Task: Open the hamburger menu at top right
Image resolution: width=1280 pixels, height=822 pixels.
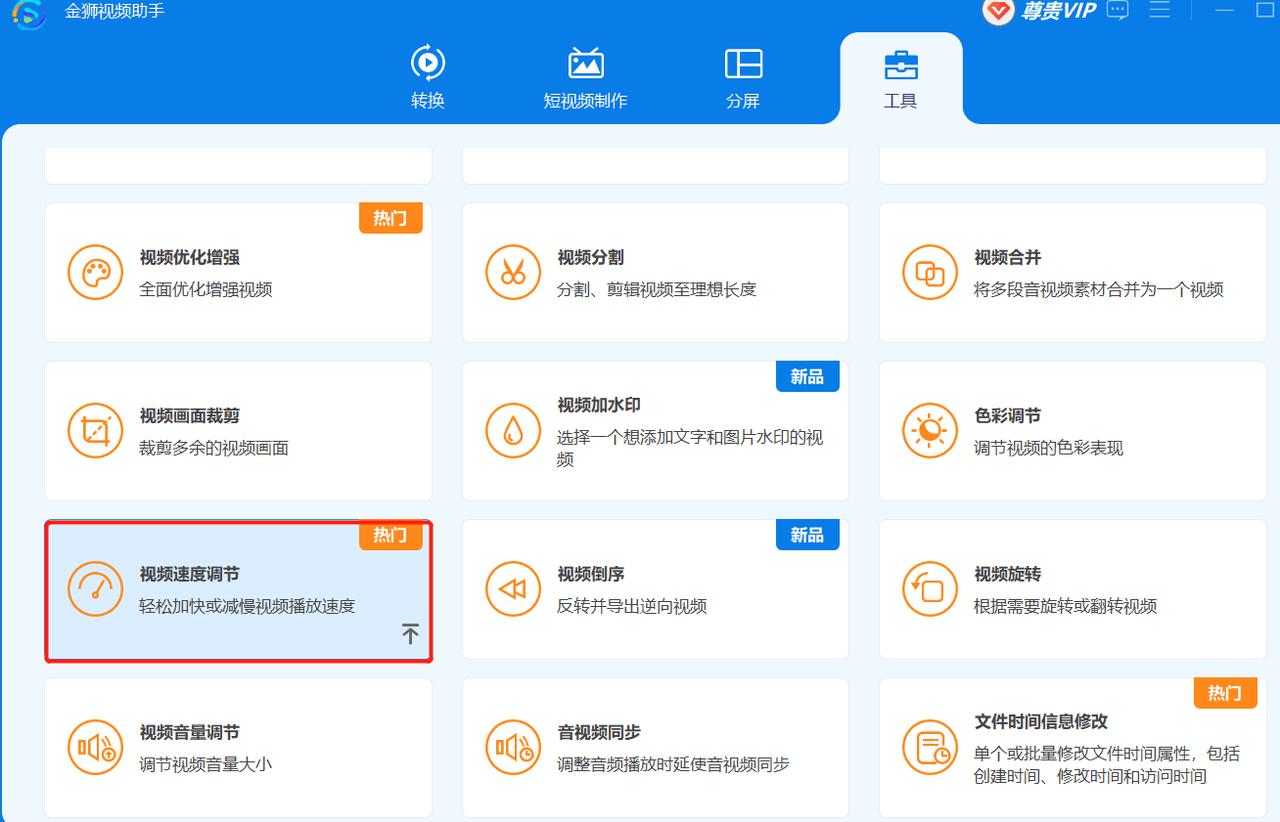Action: [x=1160, y=11]
